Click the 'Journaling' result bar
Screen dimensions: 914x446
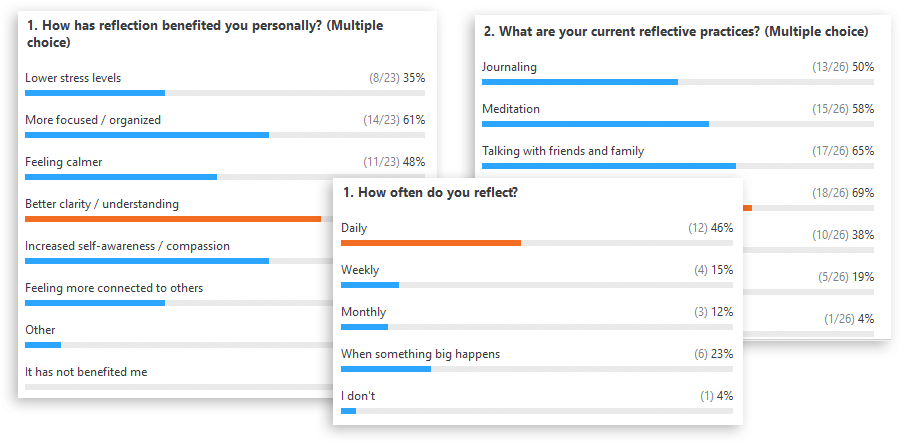coord(678,82)
